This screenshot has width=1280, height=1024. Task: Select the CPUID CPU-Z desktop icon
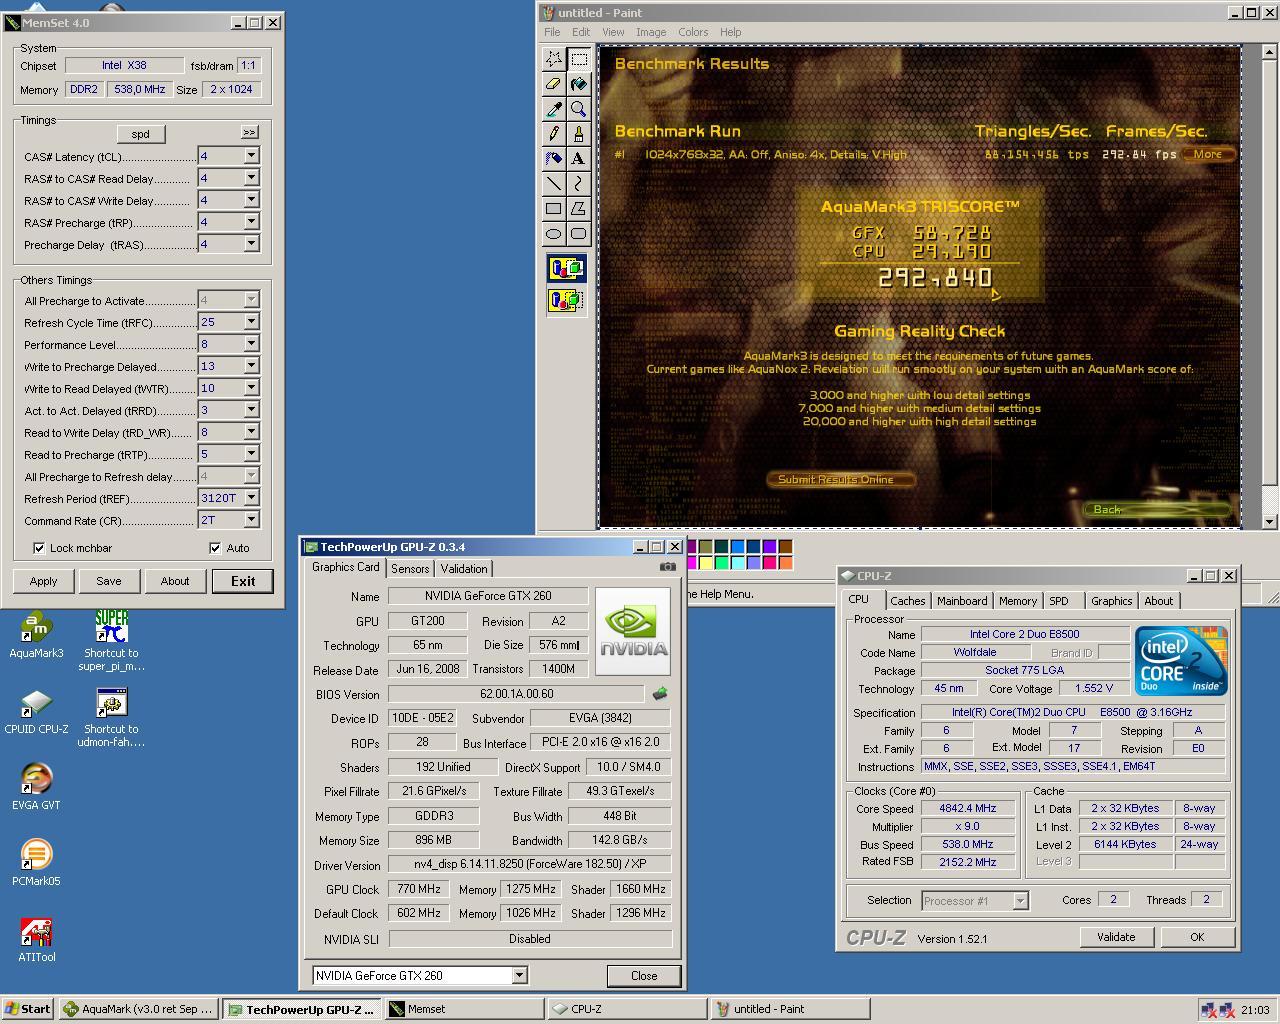click(x=36, y=711)
